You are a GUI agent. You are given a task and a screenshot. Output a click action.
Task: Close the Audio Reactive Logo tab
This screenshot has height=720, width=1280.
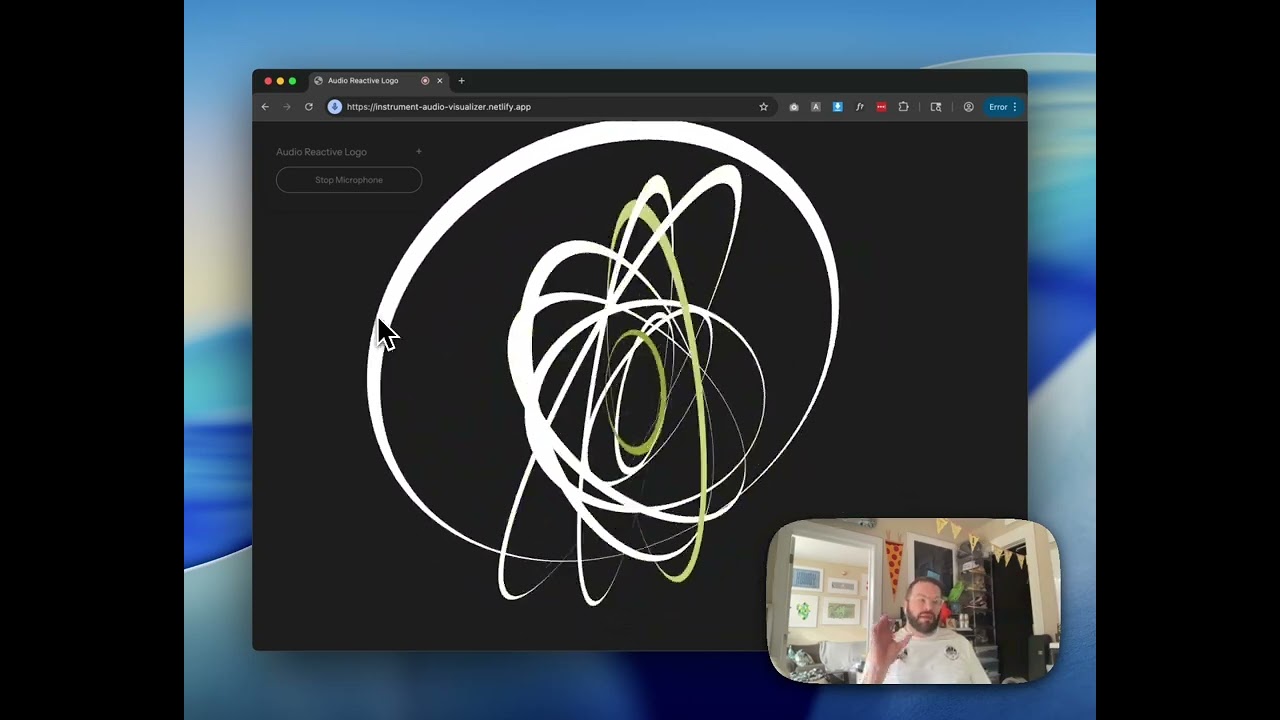[440, 81]
